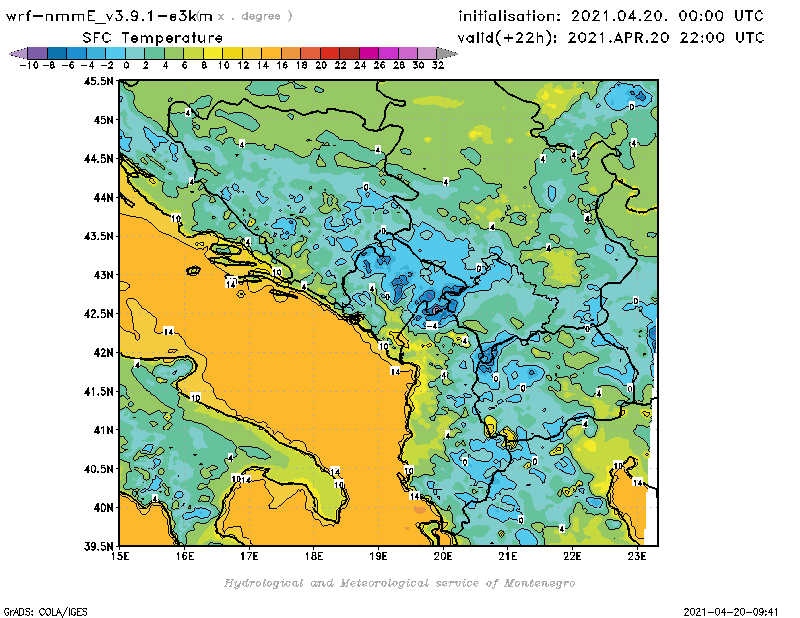The image size is (800, 618).
Task: Click the '43.5N' latitude label
Action: [x=98, y=236]
